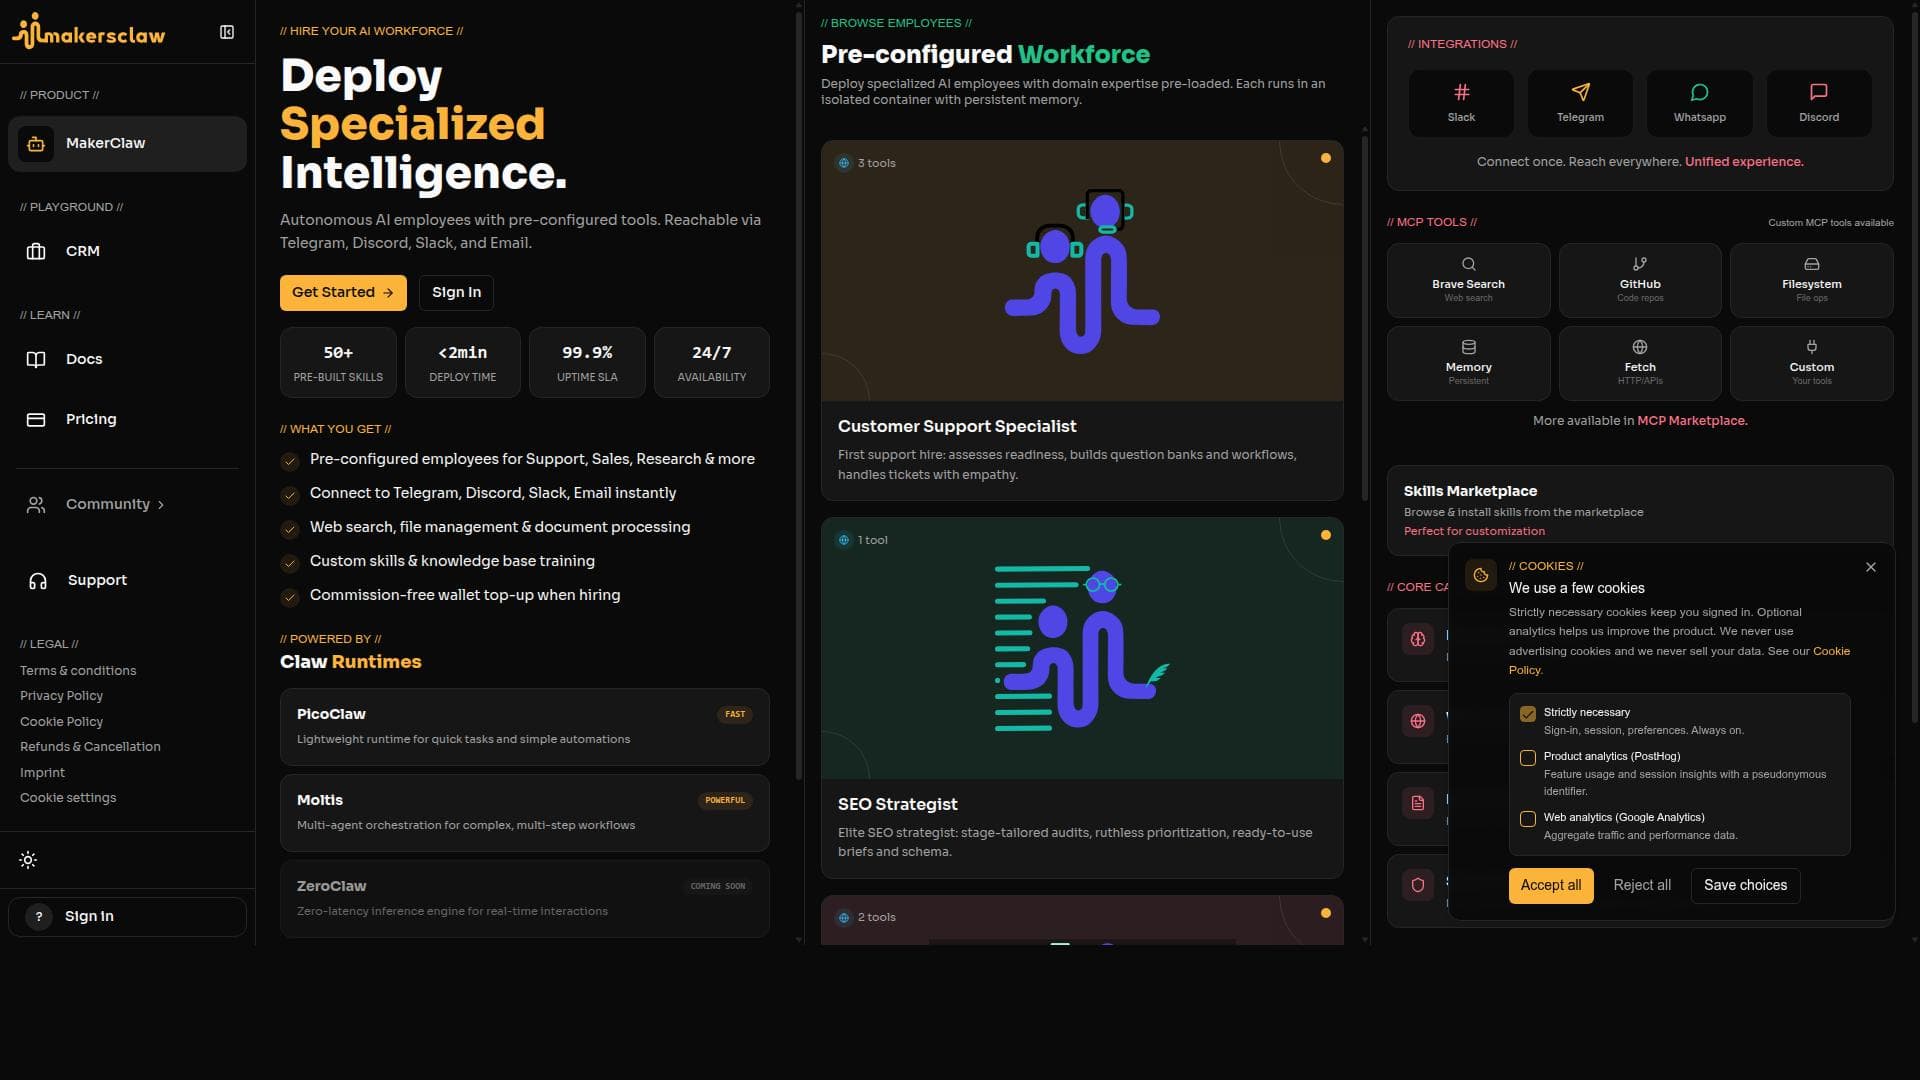Click the Community people icon
This screenshot has width=1920, height=1080.
coord(36,504)
